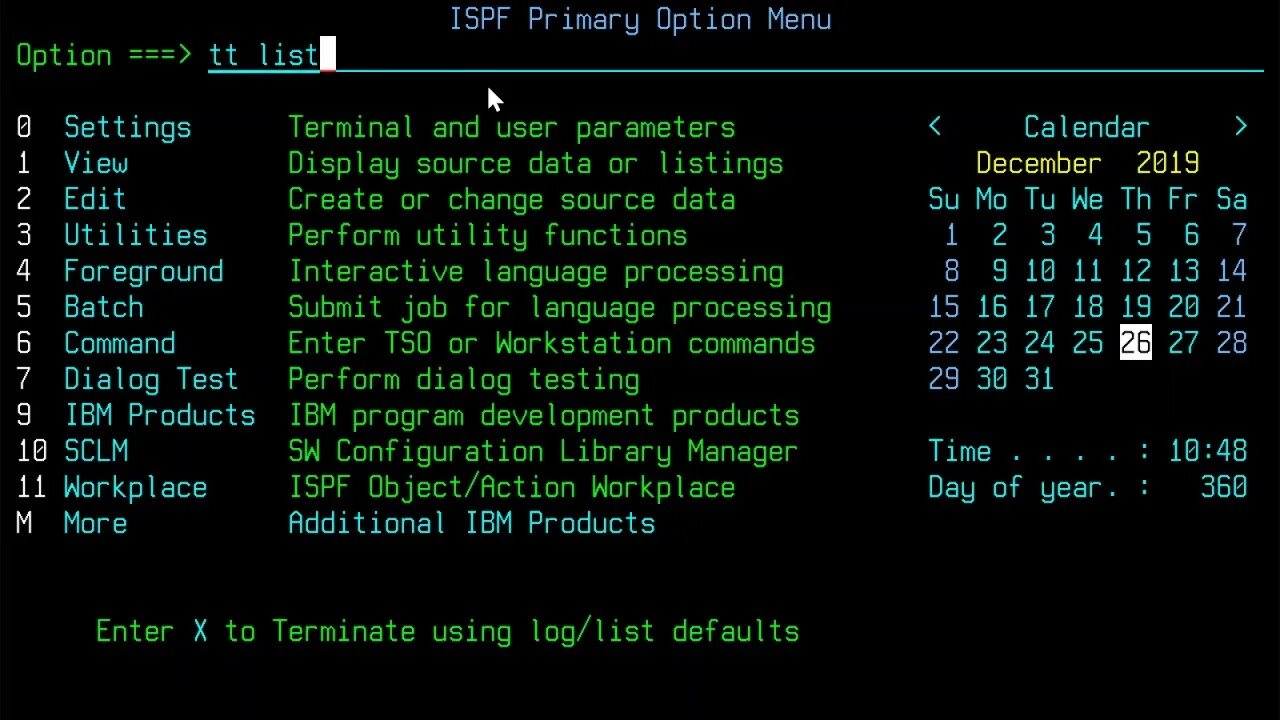The image size is (1280, 720).
Task: Click the Option command input field
Action: pyautogui.click(x=735, y=55)
